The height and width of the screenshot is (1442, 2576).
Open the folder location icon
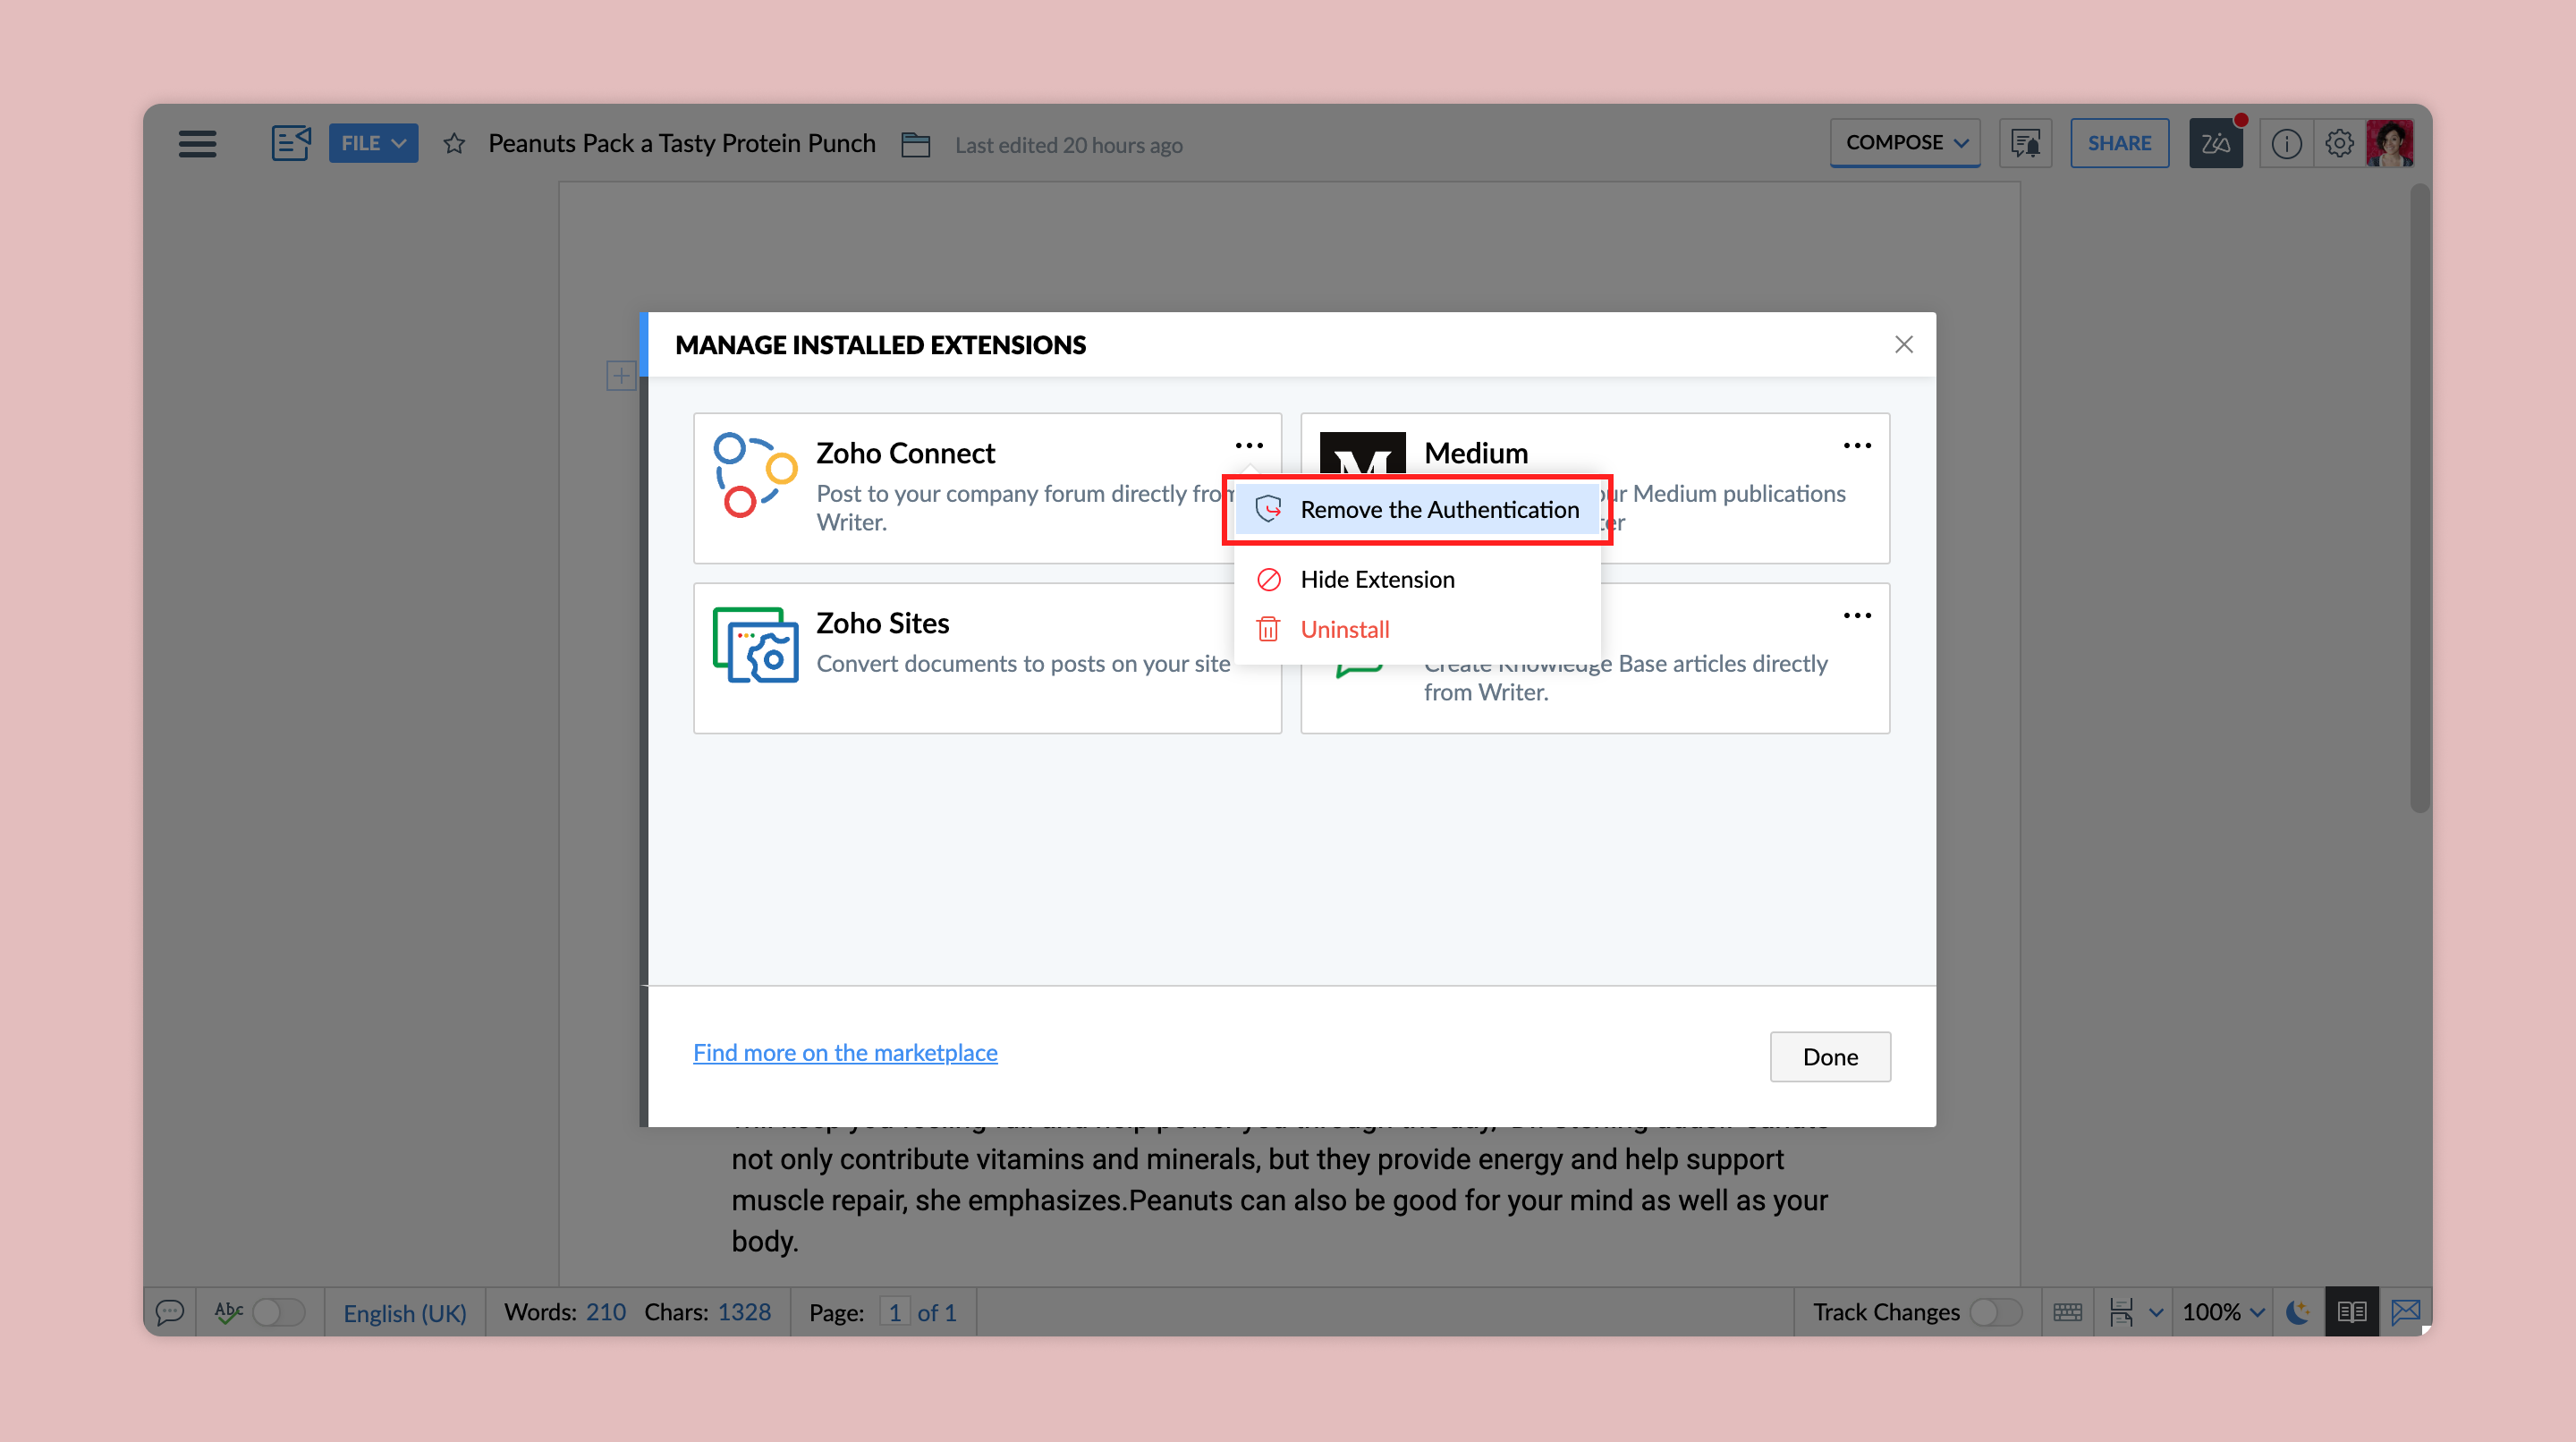pos(915,144)
